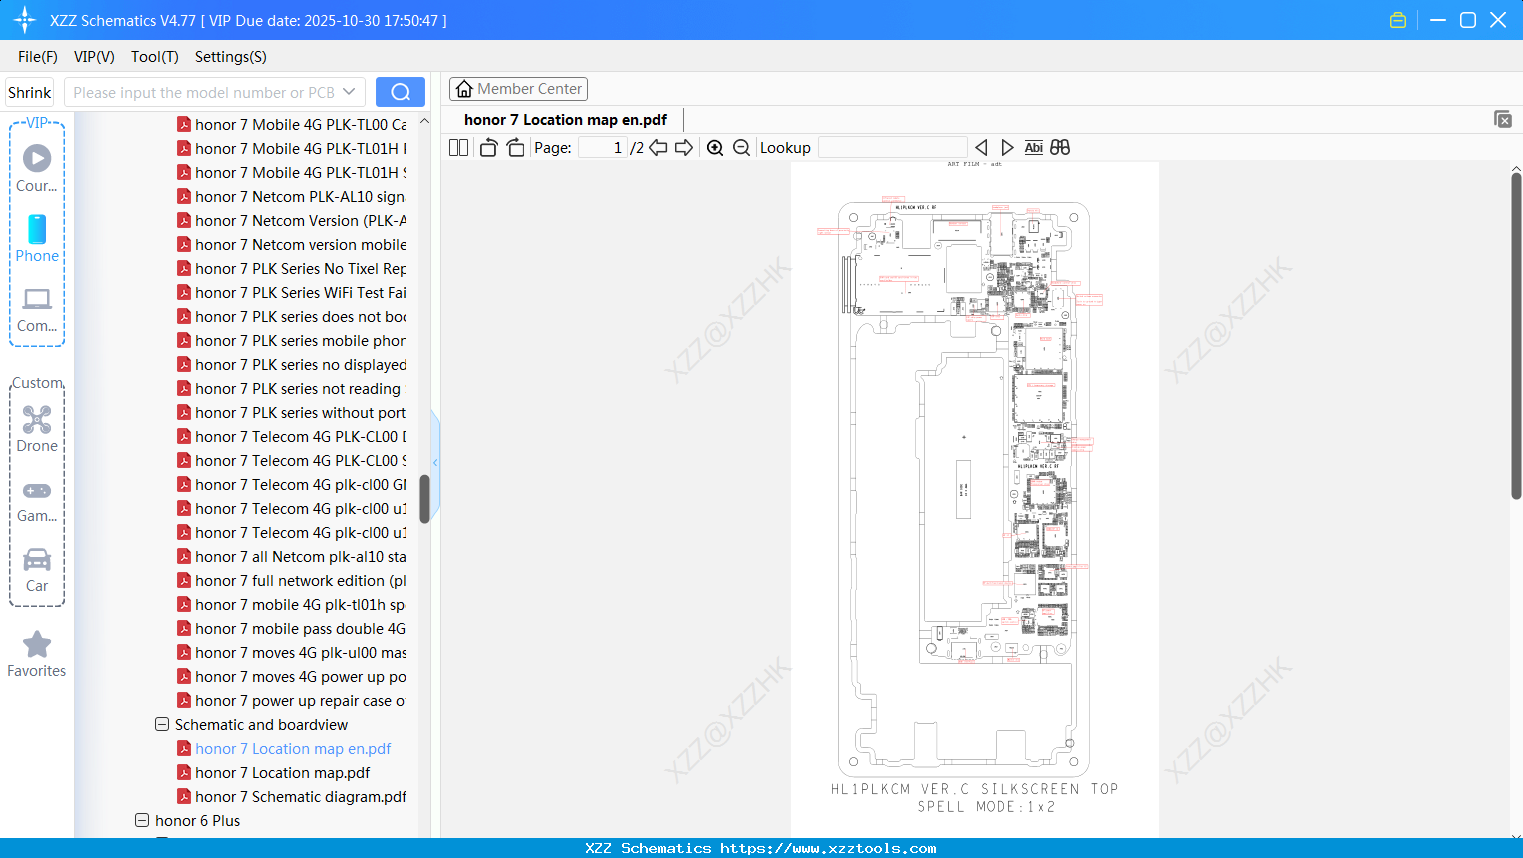The width and height of the screenshot is (1523, 858).
Task: Find previous lookup result triangle
Action: coord(981,147)
